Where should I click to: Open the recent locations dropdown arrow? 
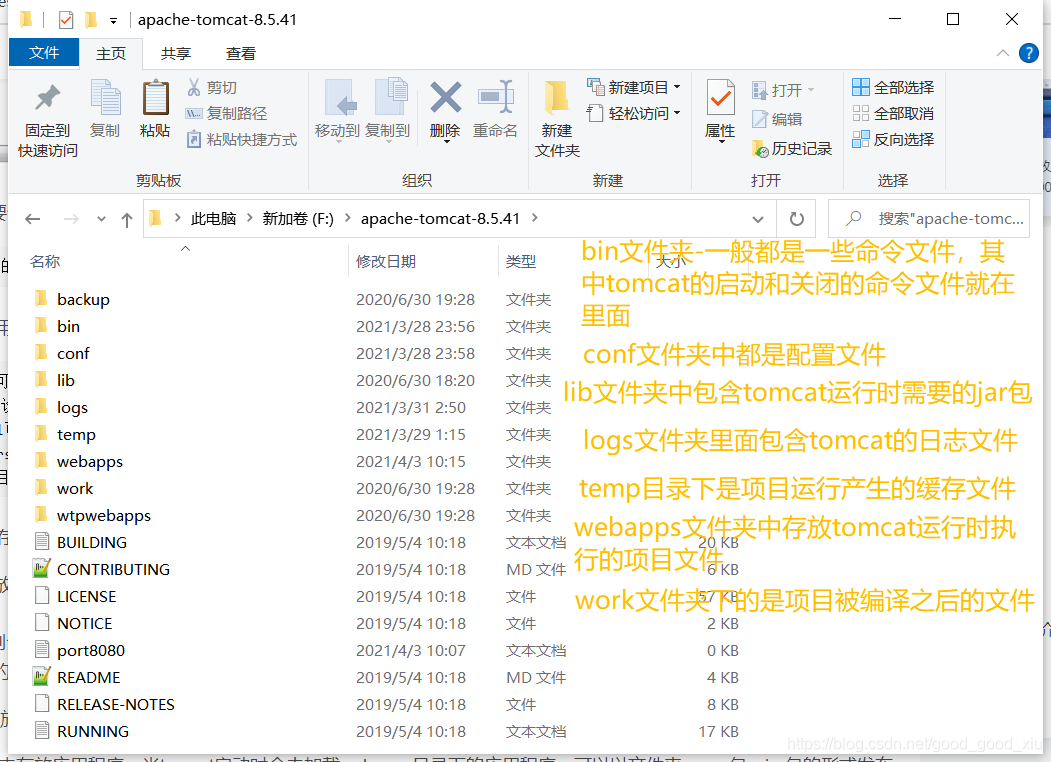(101, 218)
